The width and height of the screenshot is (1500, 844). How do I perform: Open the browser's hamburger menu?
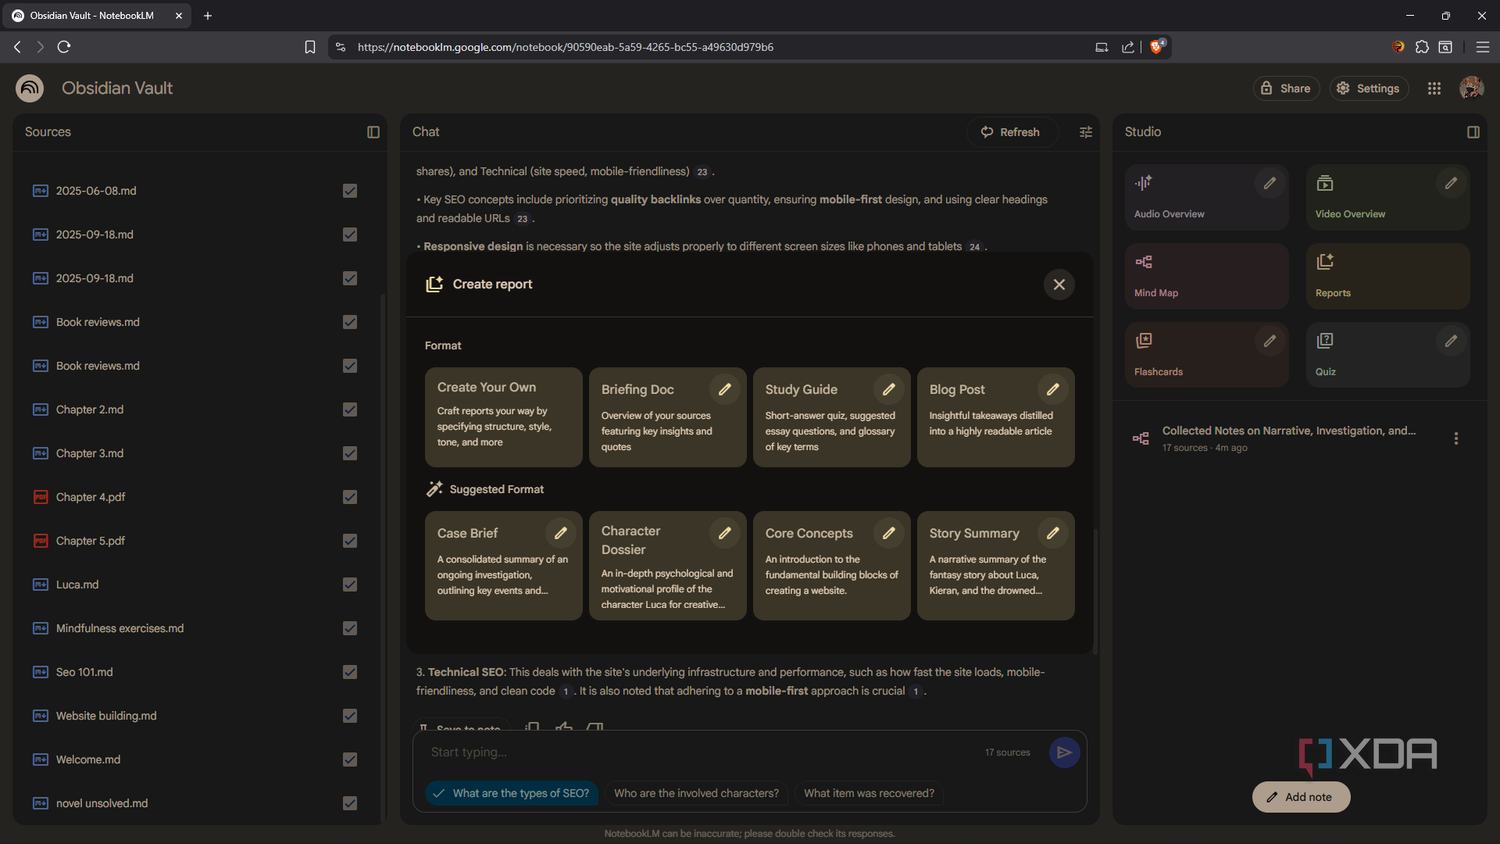click(x=1483, y=47)
